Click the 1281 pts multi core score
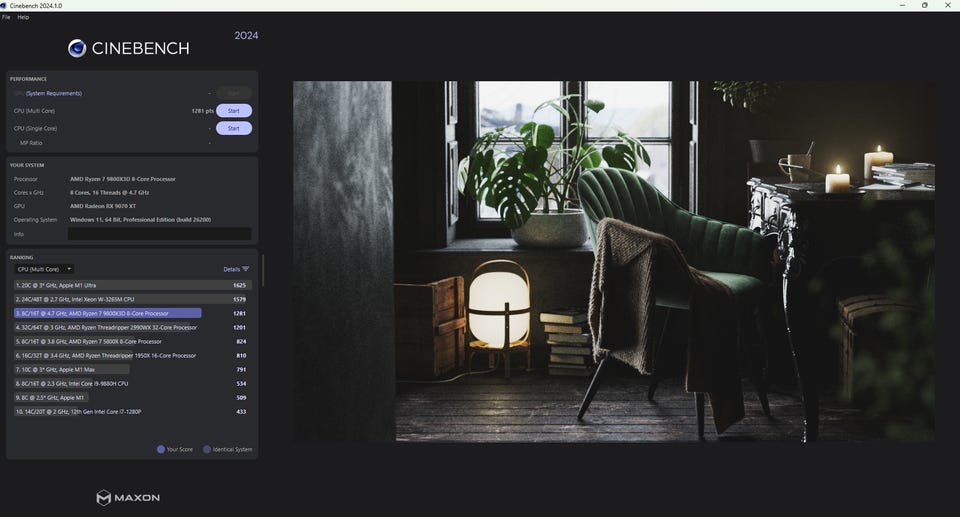The width and height of the screenshot is (960, 517). (202, 111)
